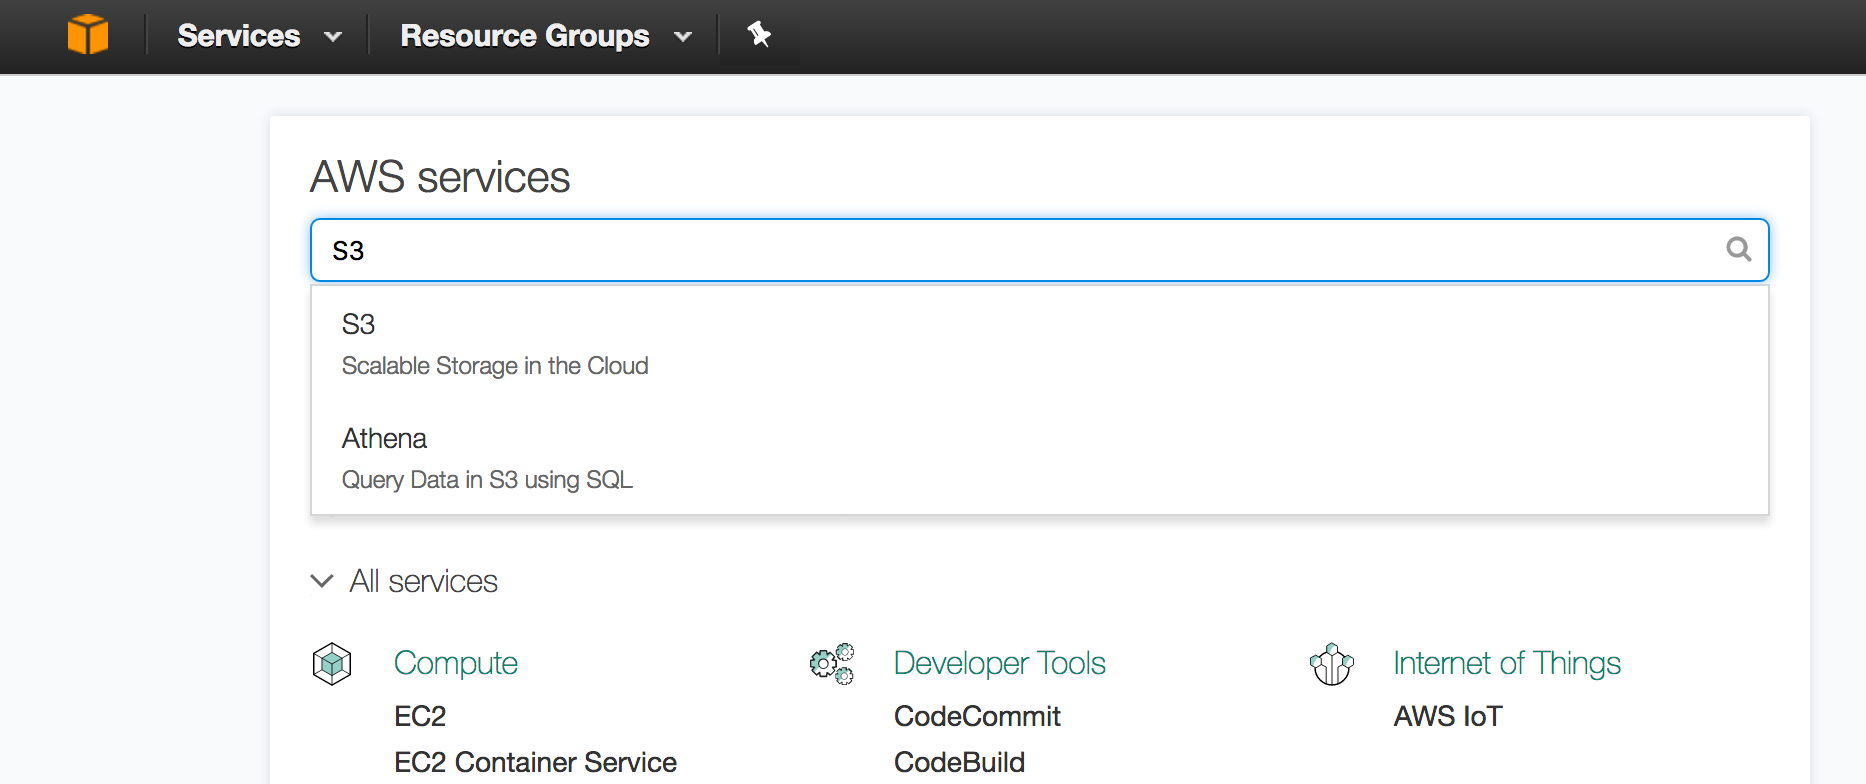Open the CodeCommit service
This screenshot has width=1866, height=784.
977,716
